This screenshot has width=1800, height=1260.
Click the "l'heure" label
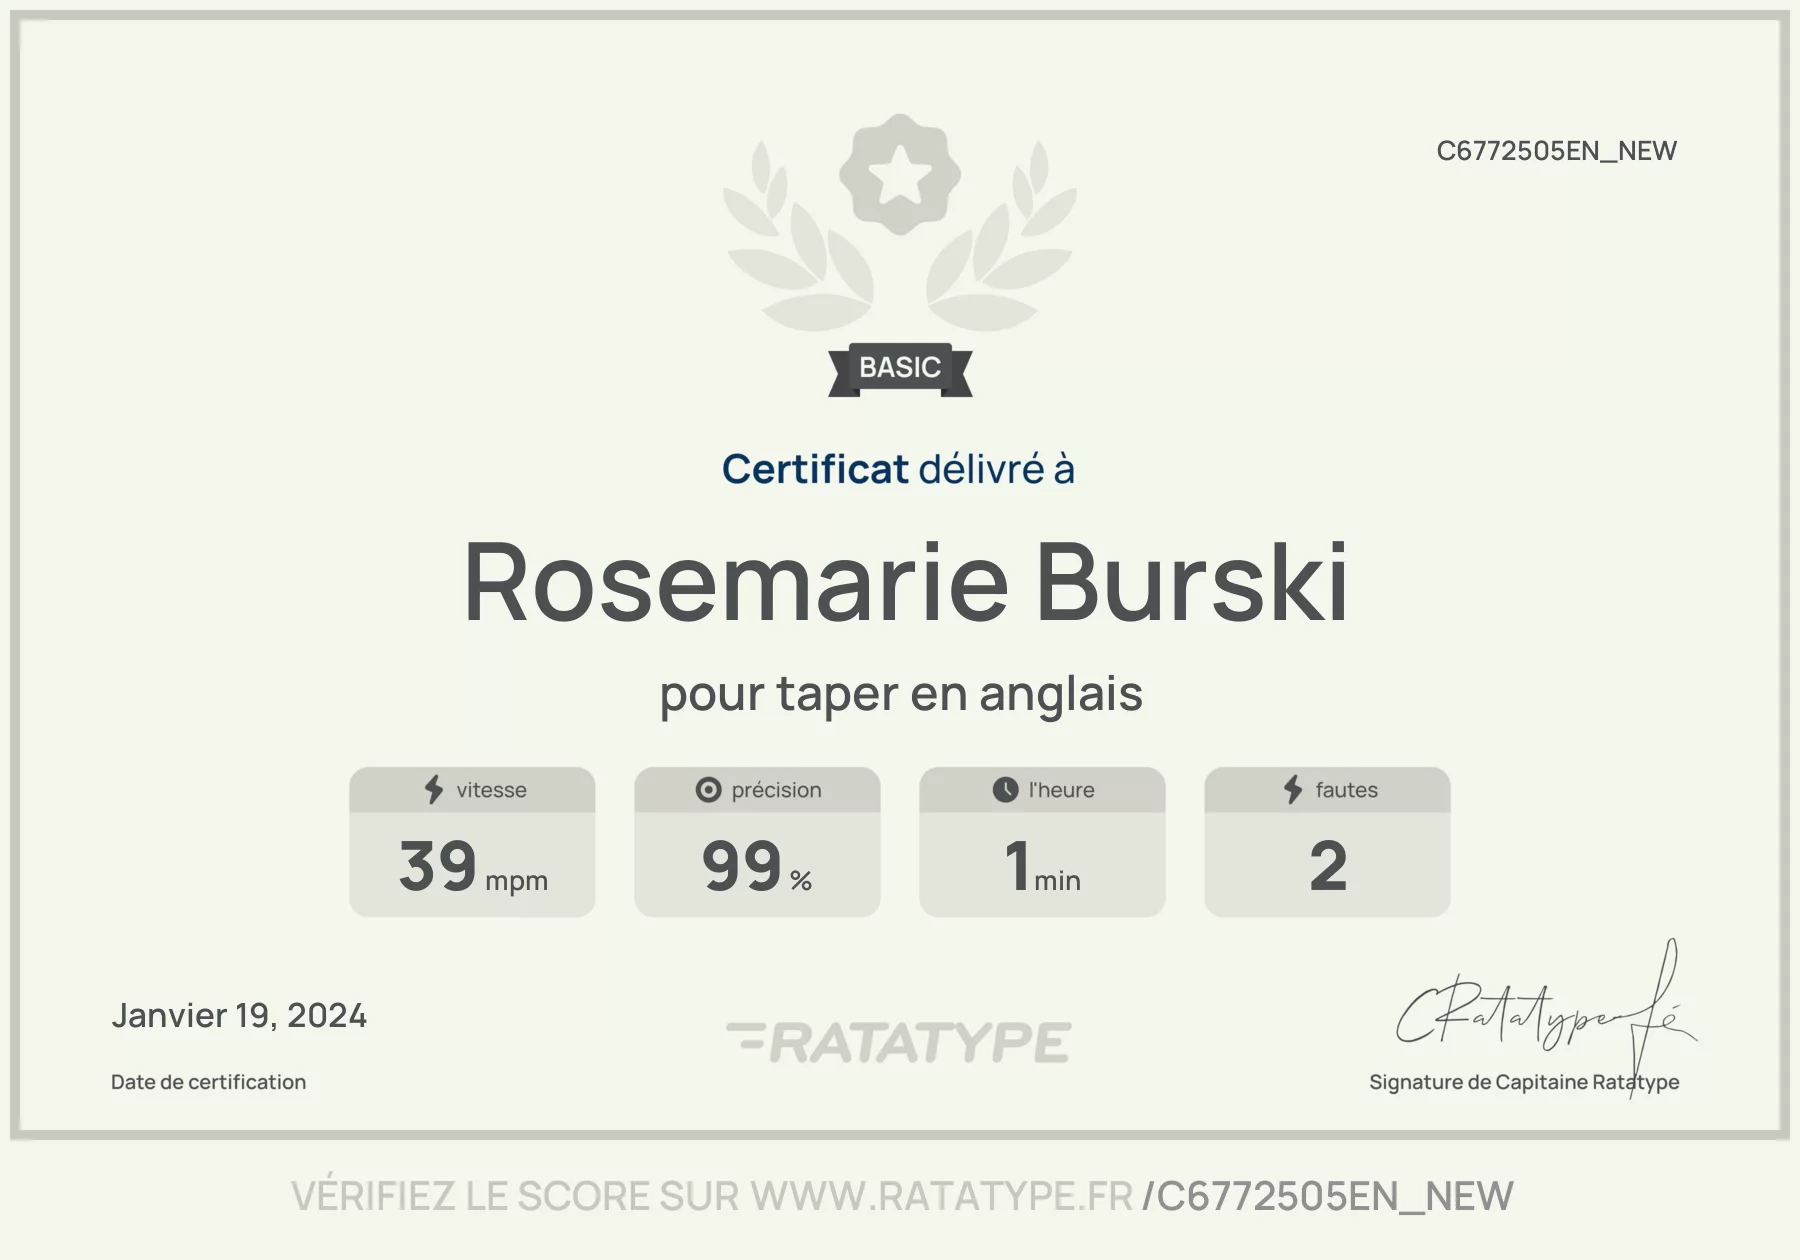pos(1061,790)
